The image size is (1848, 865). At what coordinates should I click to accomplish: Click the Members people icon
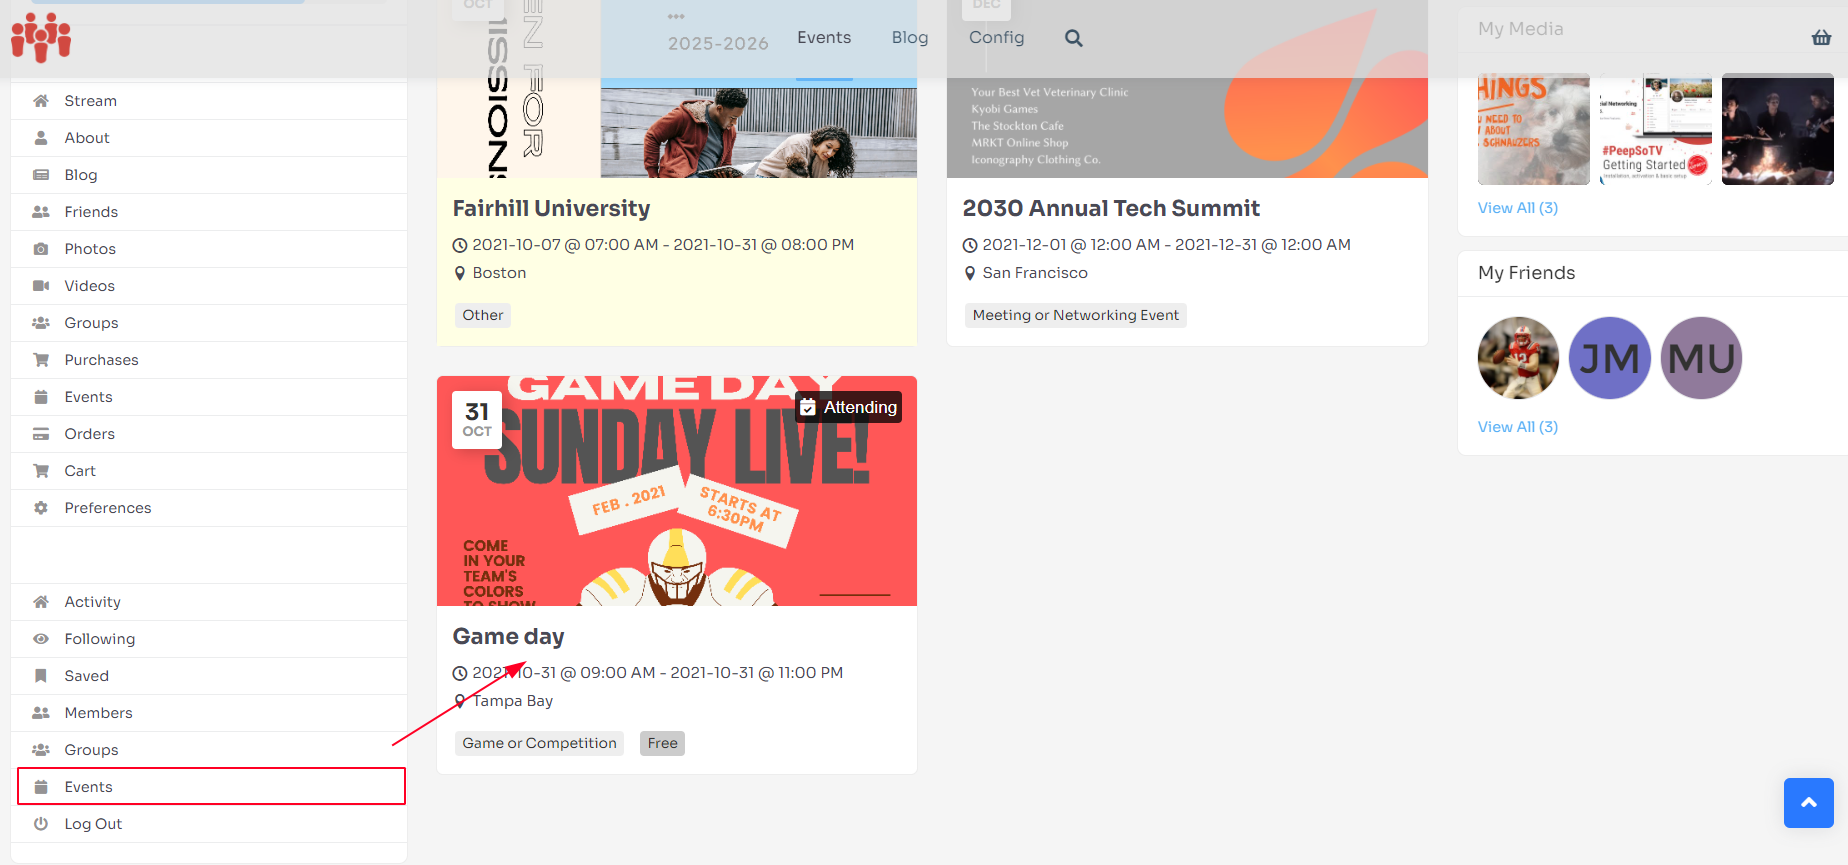(41, 713)
